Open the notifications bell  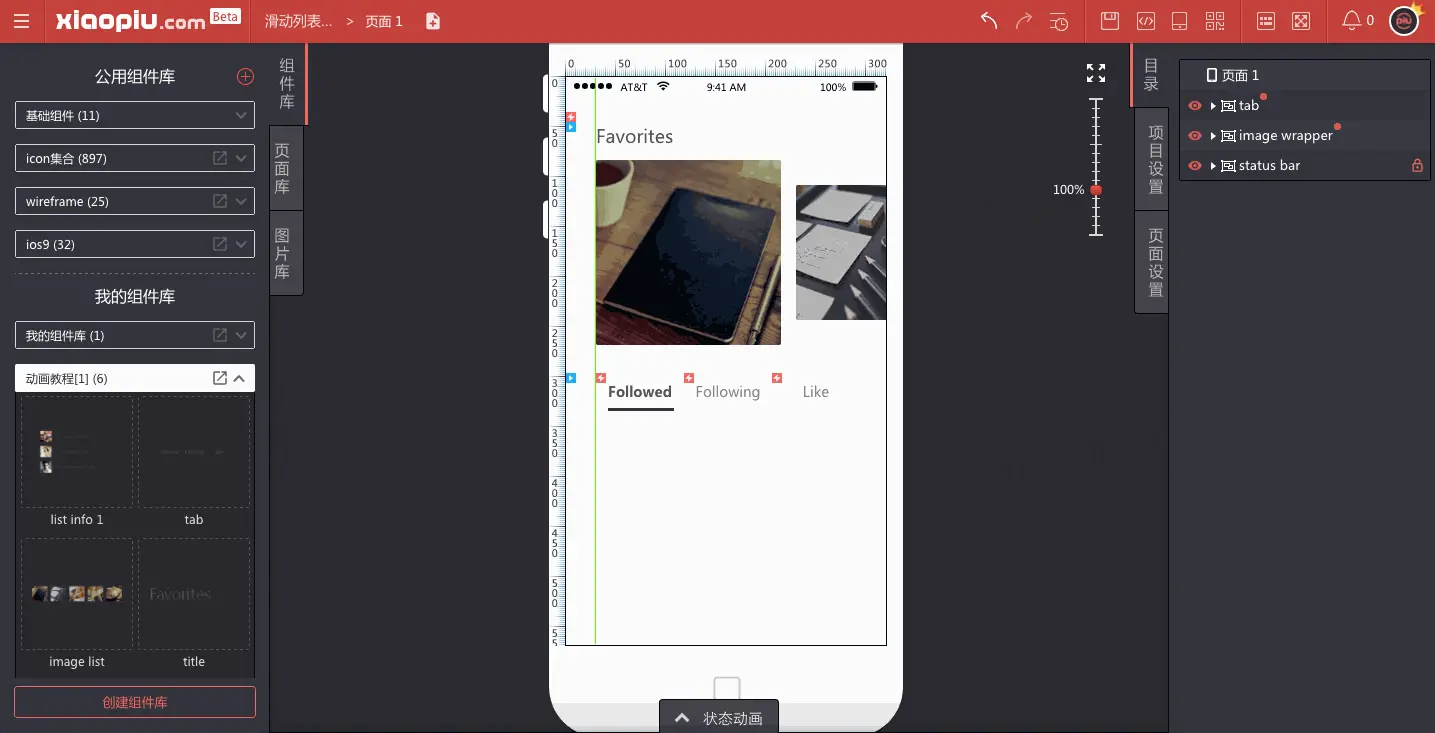point(1351,20)
